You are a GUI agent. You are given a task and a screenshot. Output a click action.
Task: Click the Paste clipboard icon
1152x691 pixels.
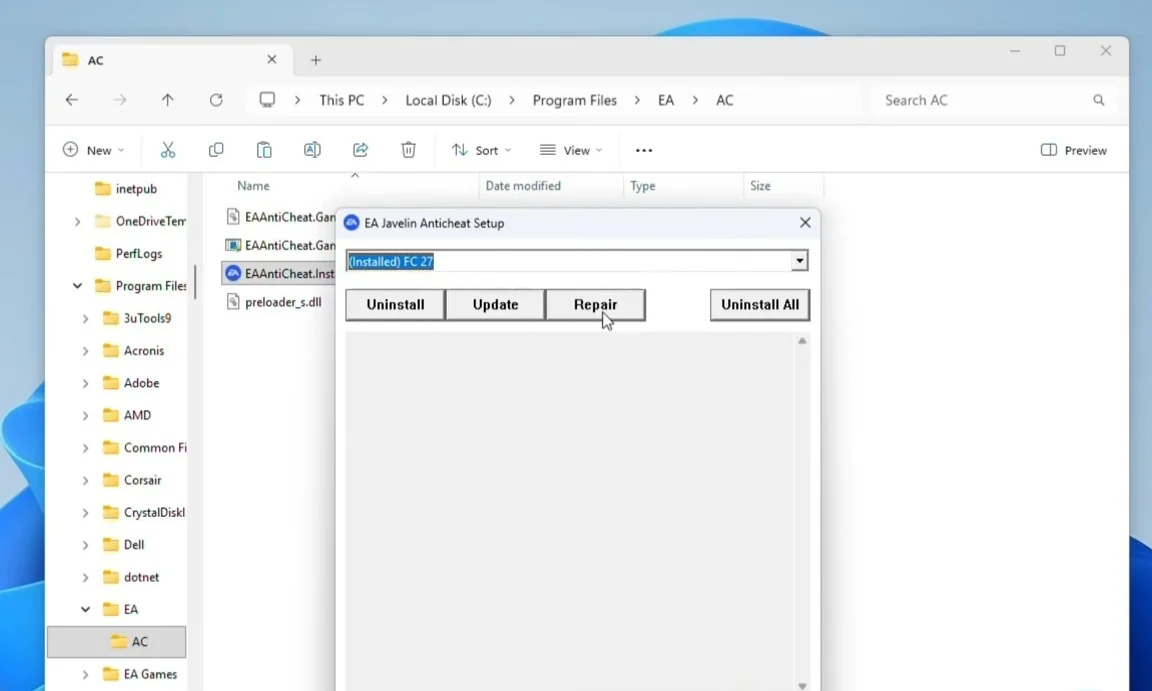pyautogui.click(x=264, y=150)
